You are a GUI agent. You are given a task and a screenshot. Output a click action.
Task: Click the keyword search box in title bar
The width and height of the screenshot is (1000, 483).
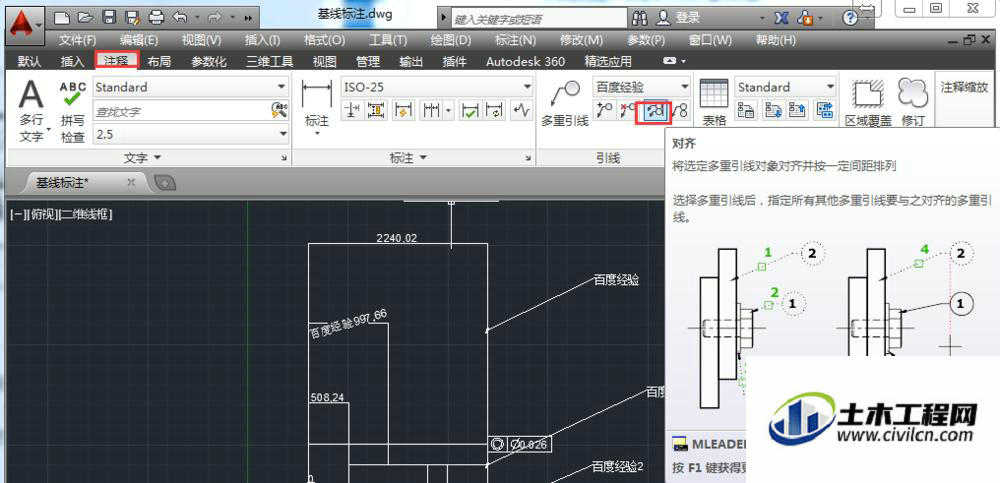(x=539, y=19)
